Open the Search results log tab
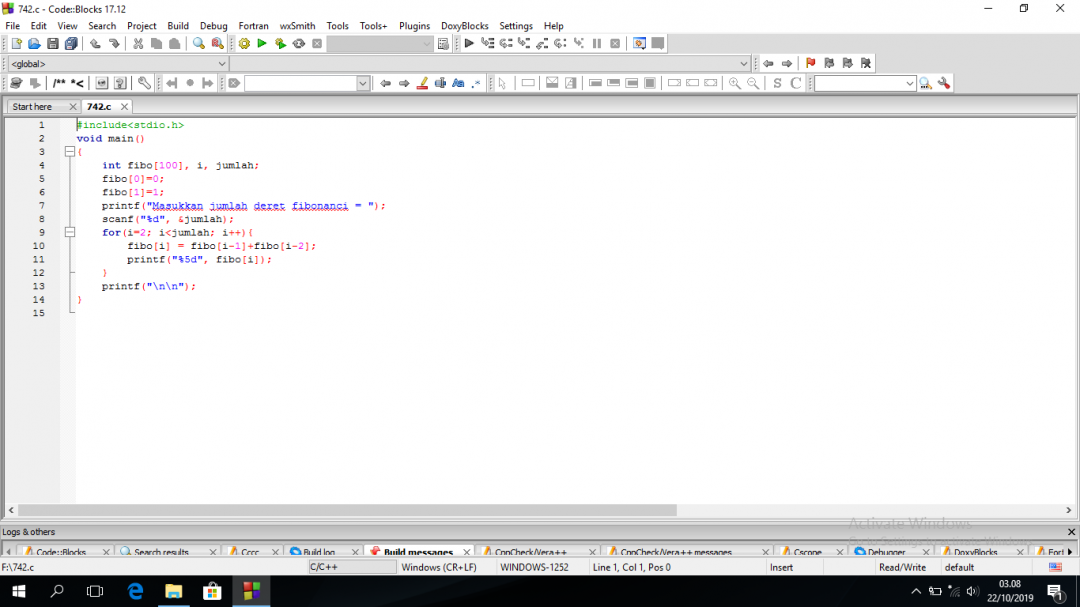 (x=161, y=552)
